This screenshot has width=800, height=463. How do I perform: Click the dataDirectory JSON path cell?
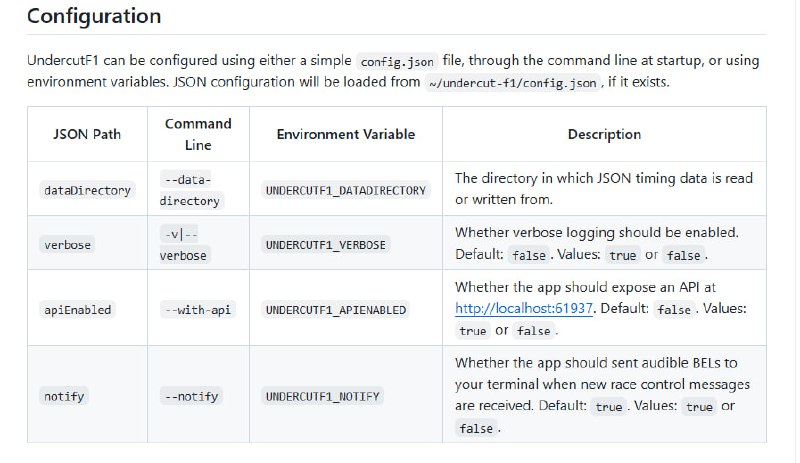click(x=87, y=189)
